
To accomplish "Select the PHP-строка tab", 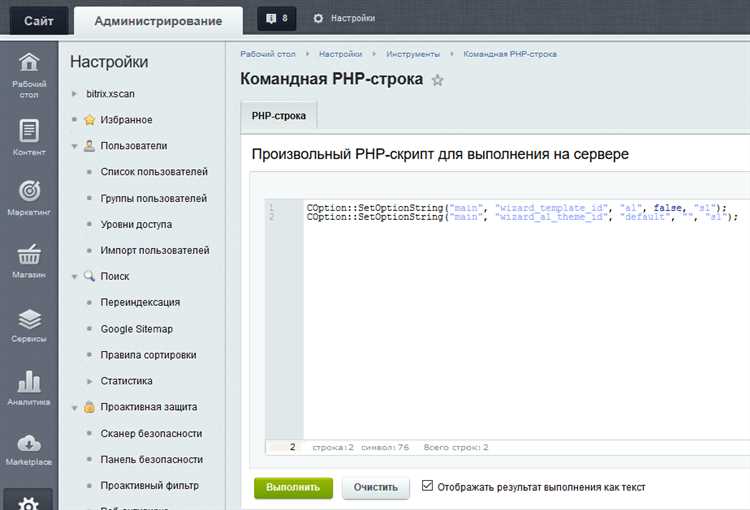I will click(279, 115).
